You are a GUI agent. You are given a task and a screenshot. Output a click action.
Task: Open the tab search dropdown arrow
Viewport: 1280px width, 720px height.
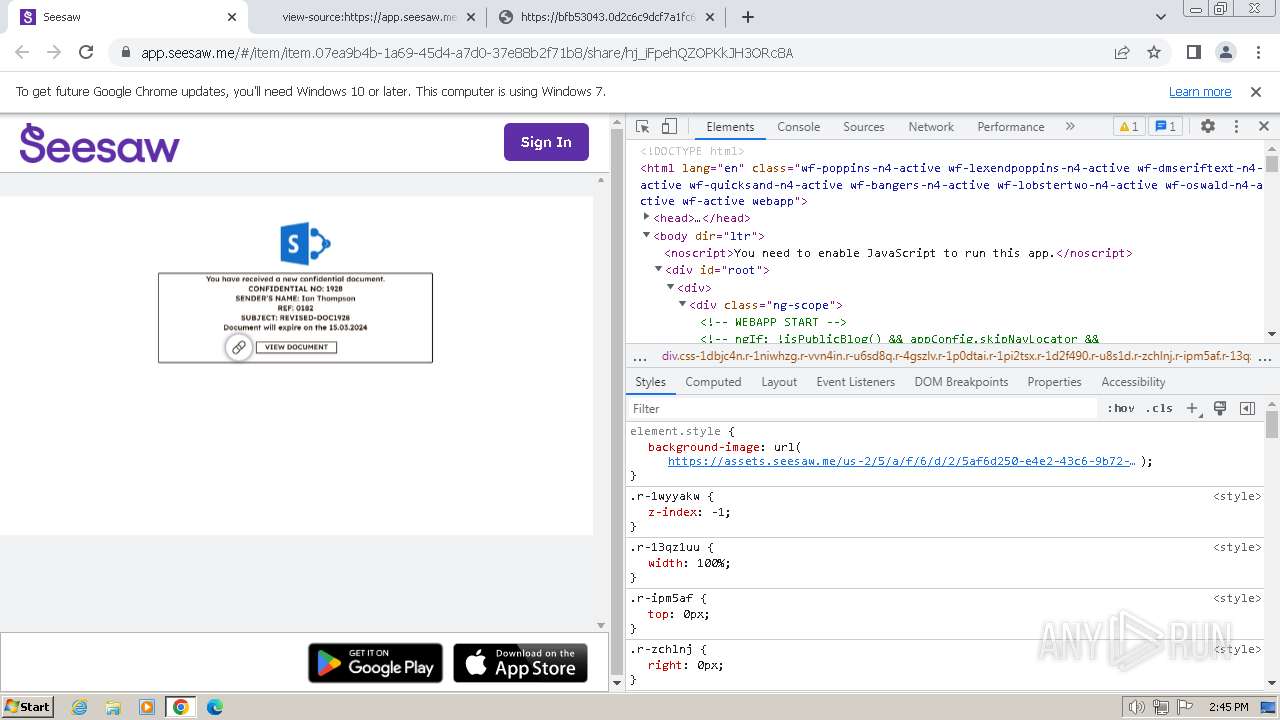1160,17
